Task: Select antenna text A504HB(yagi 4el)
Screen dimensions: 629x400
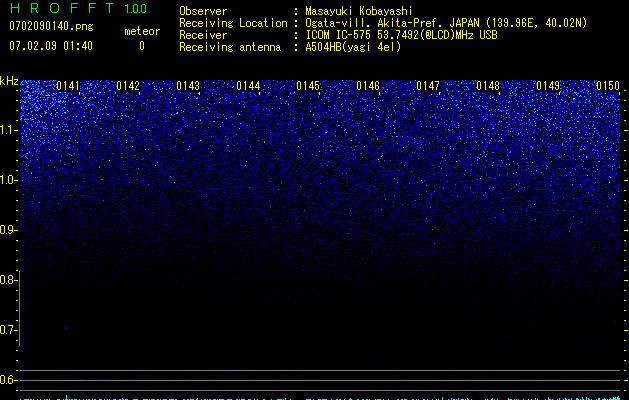Action: tap(353, 47)
